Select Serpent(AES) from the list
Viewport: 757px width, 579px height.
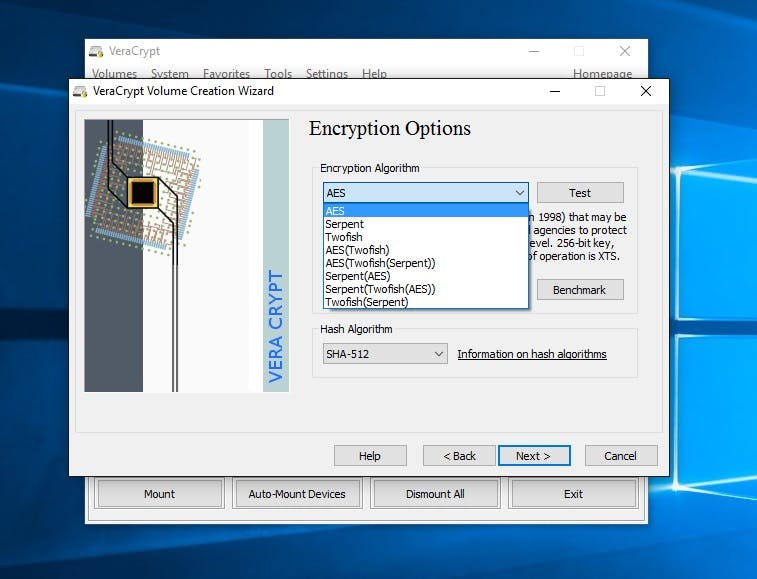click(x=426, y=276)
